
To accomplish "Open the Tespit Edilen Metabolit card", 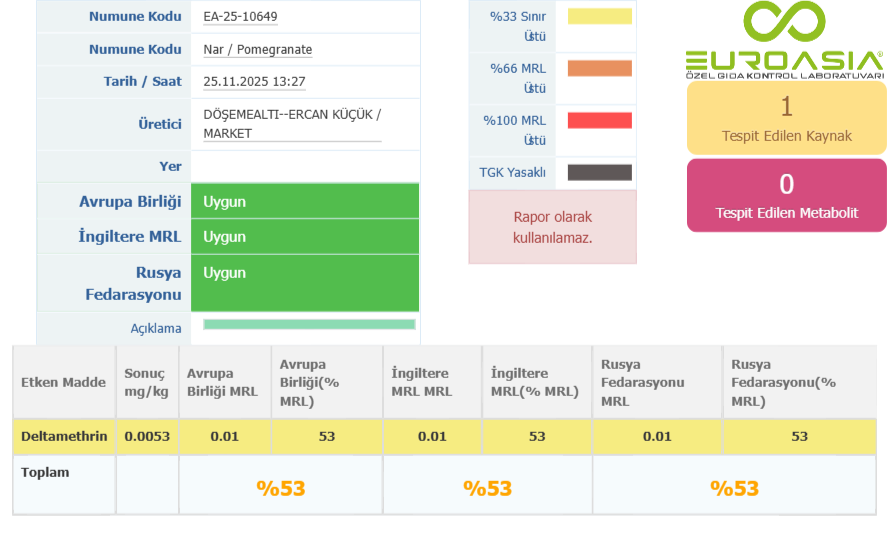I will pos(786,195).
